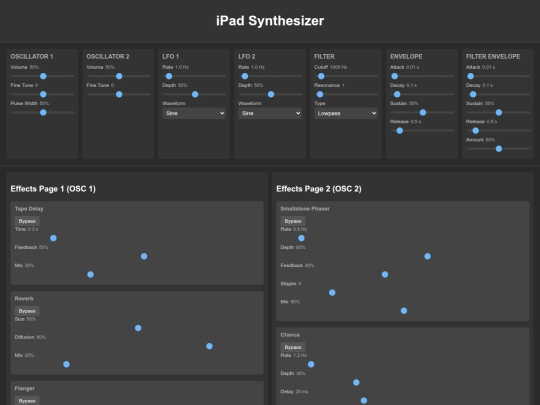540x405 pixels.
Task: Click the Tape Delay Mix slider knob
Action: click(90, 274)
